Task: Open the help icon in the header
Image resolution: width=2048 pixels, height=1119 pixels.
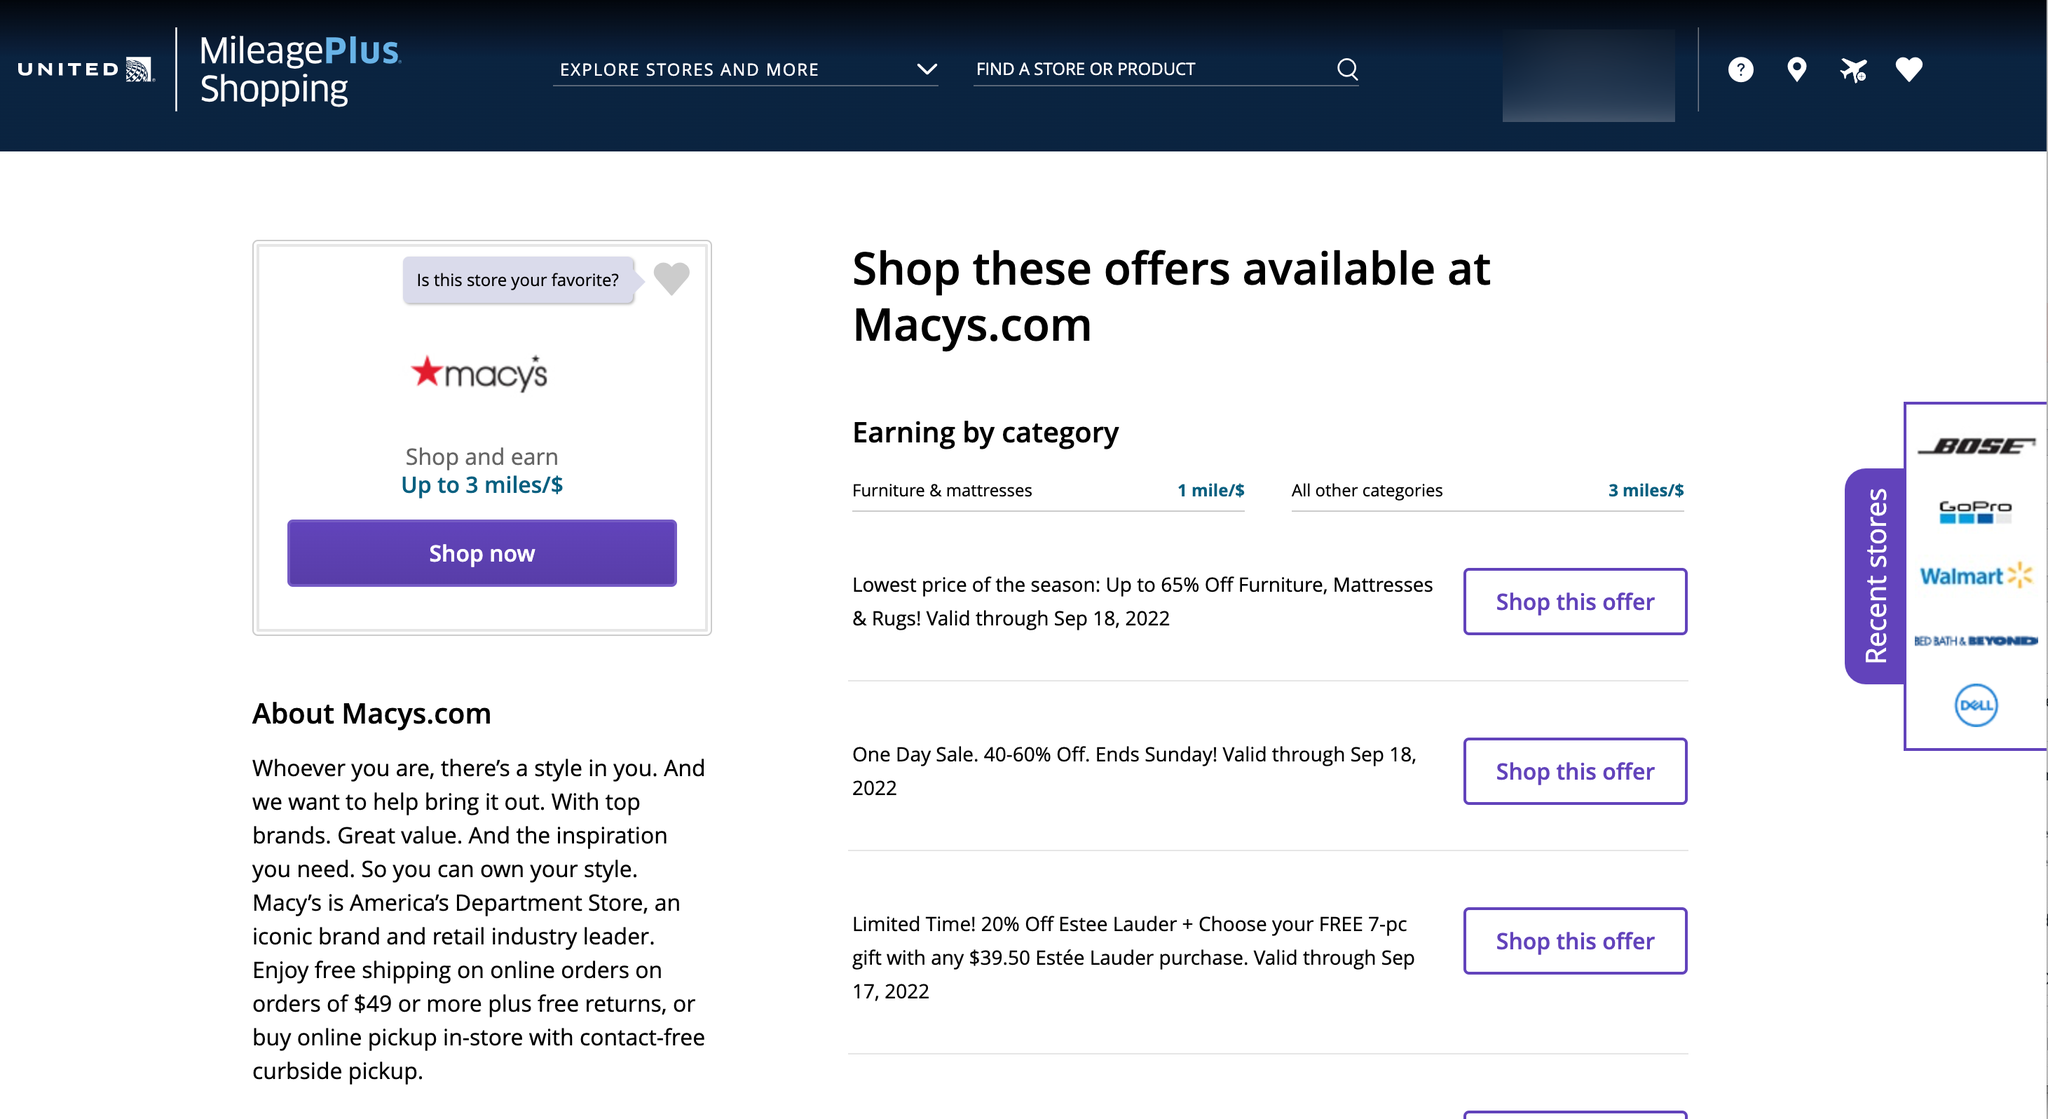Action: (x=1741, y=69)
